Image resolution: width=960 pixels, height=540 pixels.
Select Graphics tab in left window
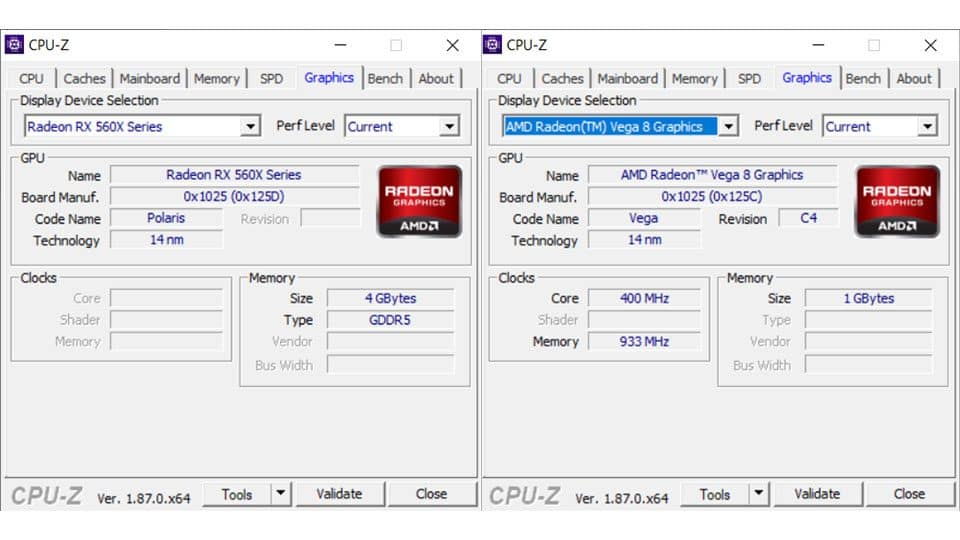tap(329, 78)
